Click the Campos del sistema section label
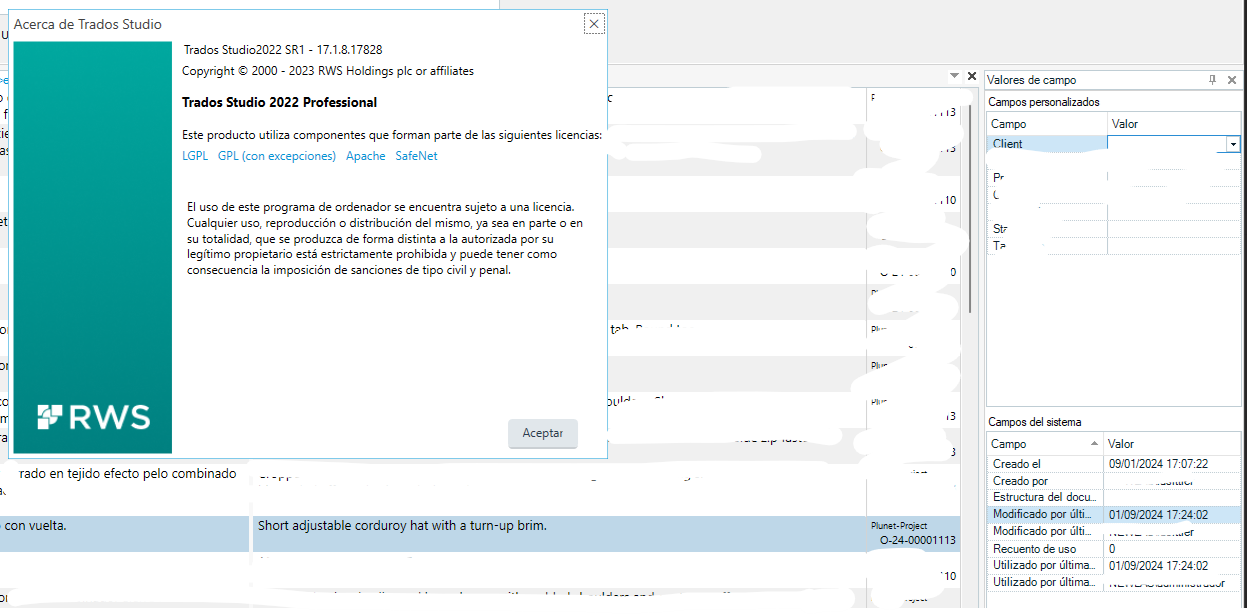The width and height of the screenshot is (1247, 615). click(x=1035, y=422)
